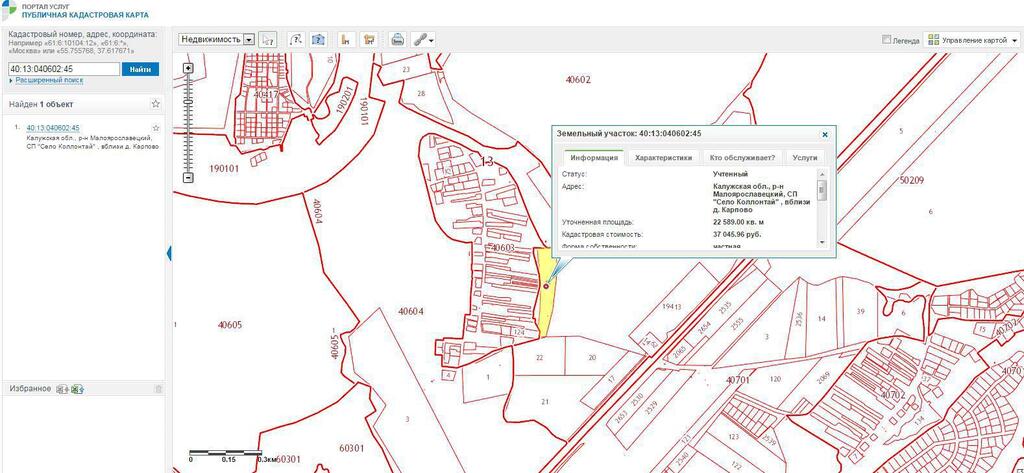Viewport: 1024px width, 473px height.
Task: Switch to the Характеристики tab
Action: tap(664, 157)
